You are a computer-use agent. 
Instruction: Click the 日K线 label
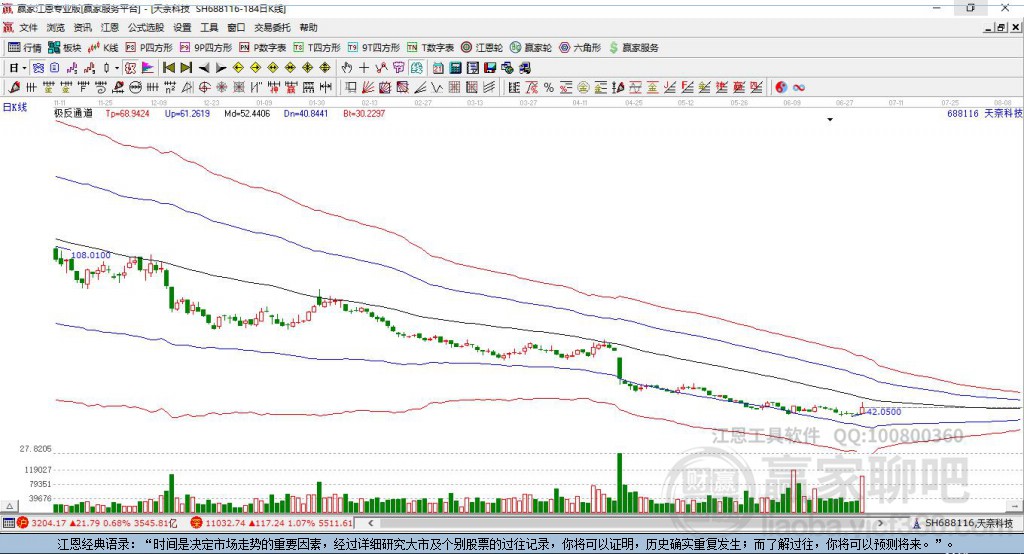tap(15, 107)
